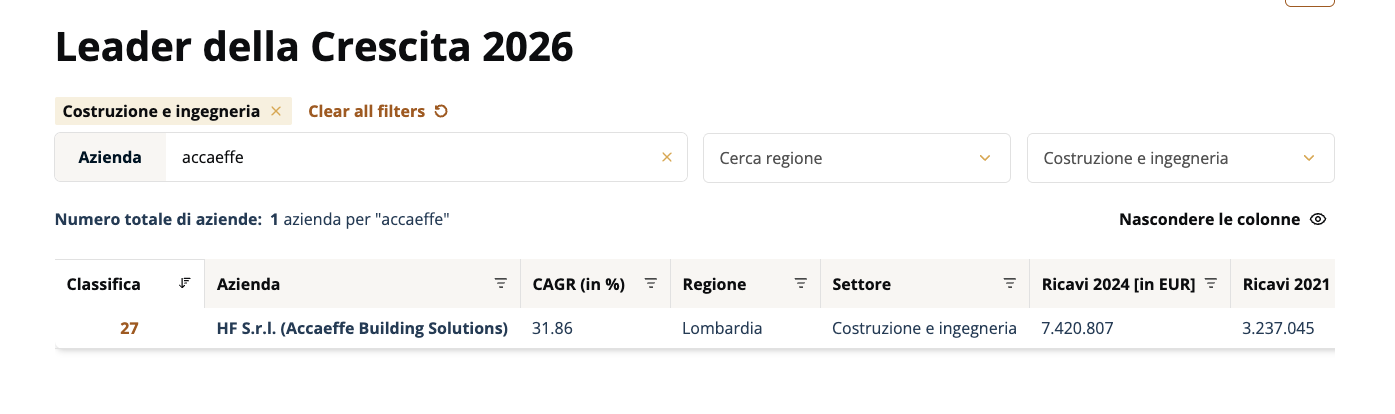Open the Settore column filter icon
The image size is (1395, 414).
[x=1010, y=284]
